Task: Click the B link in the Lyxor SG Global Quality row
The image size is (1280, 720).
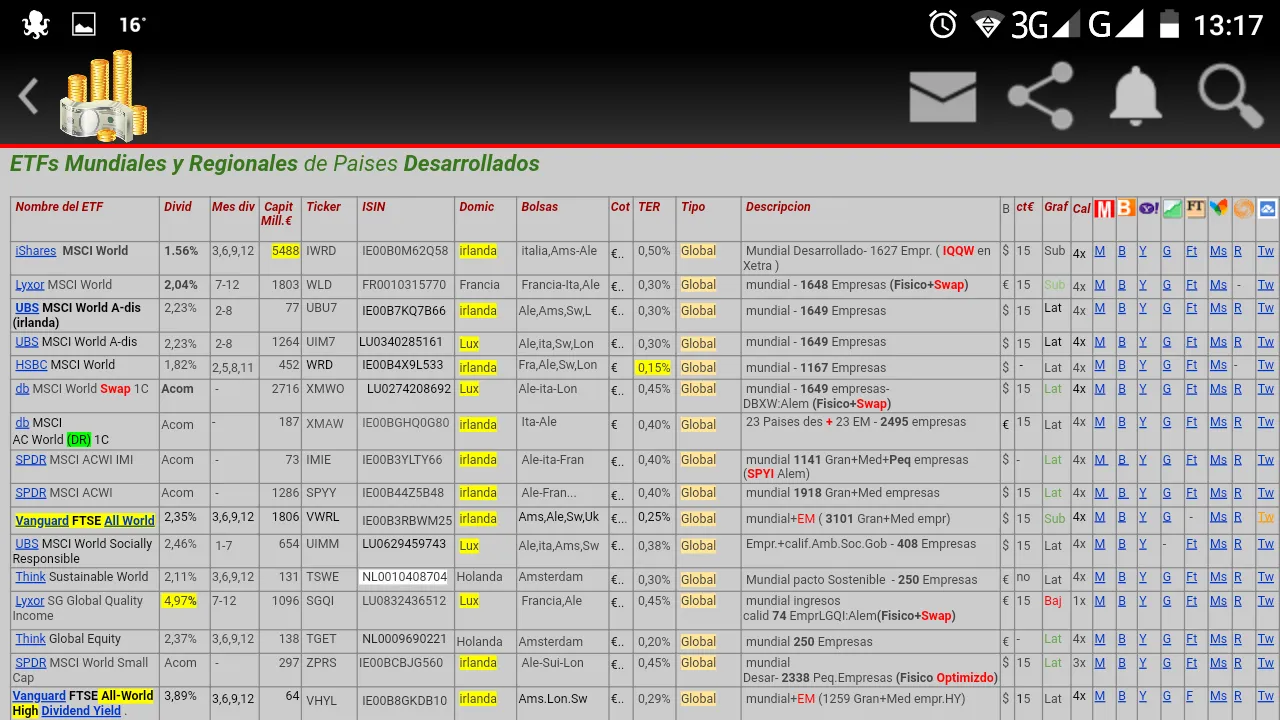Action: [1122, 601]
